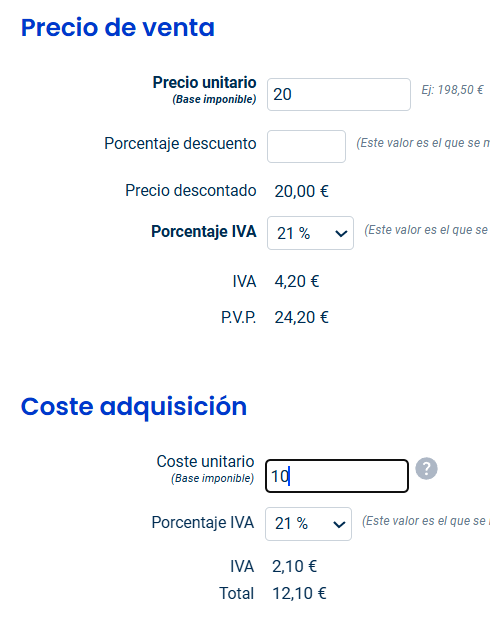Click the help question mark beside Coste unitario

pyautogui.click(x=427, y=469)
